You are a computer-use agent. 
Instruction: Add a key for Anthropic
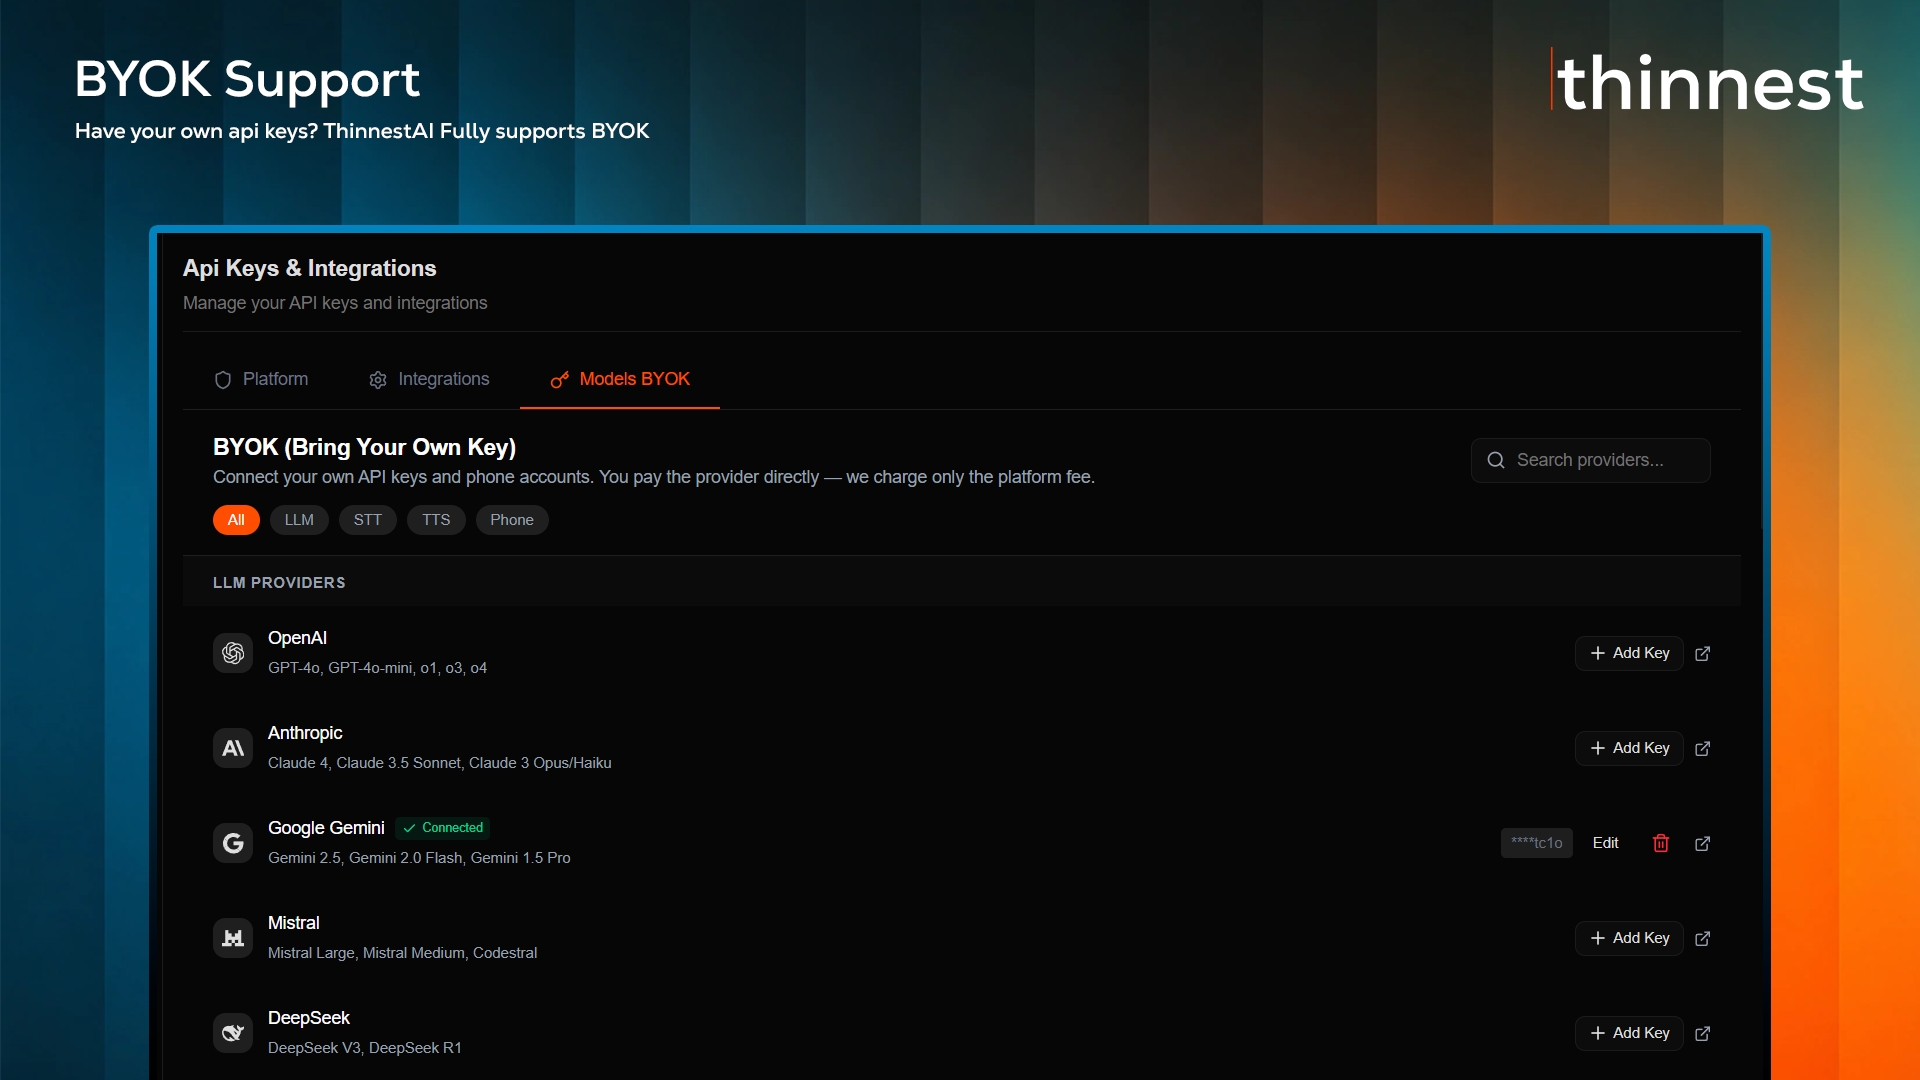[1629, 748]
